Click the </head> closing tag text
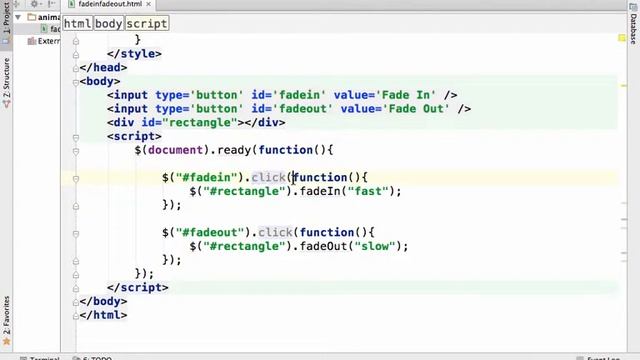 click(x=103, y=68)
